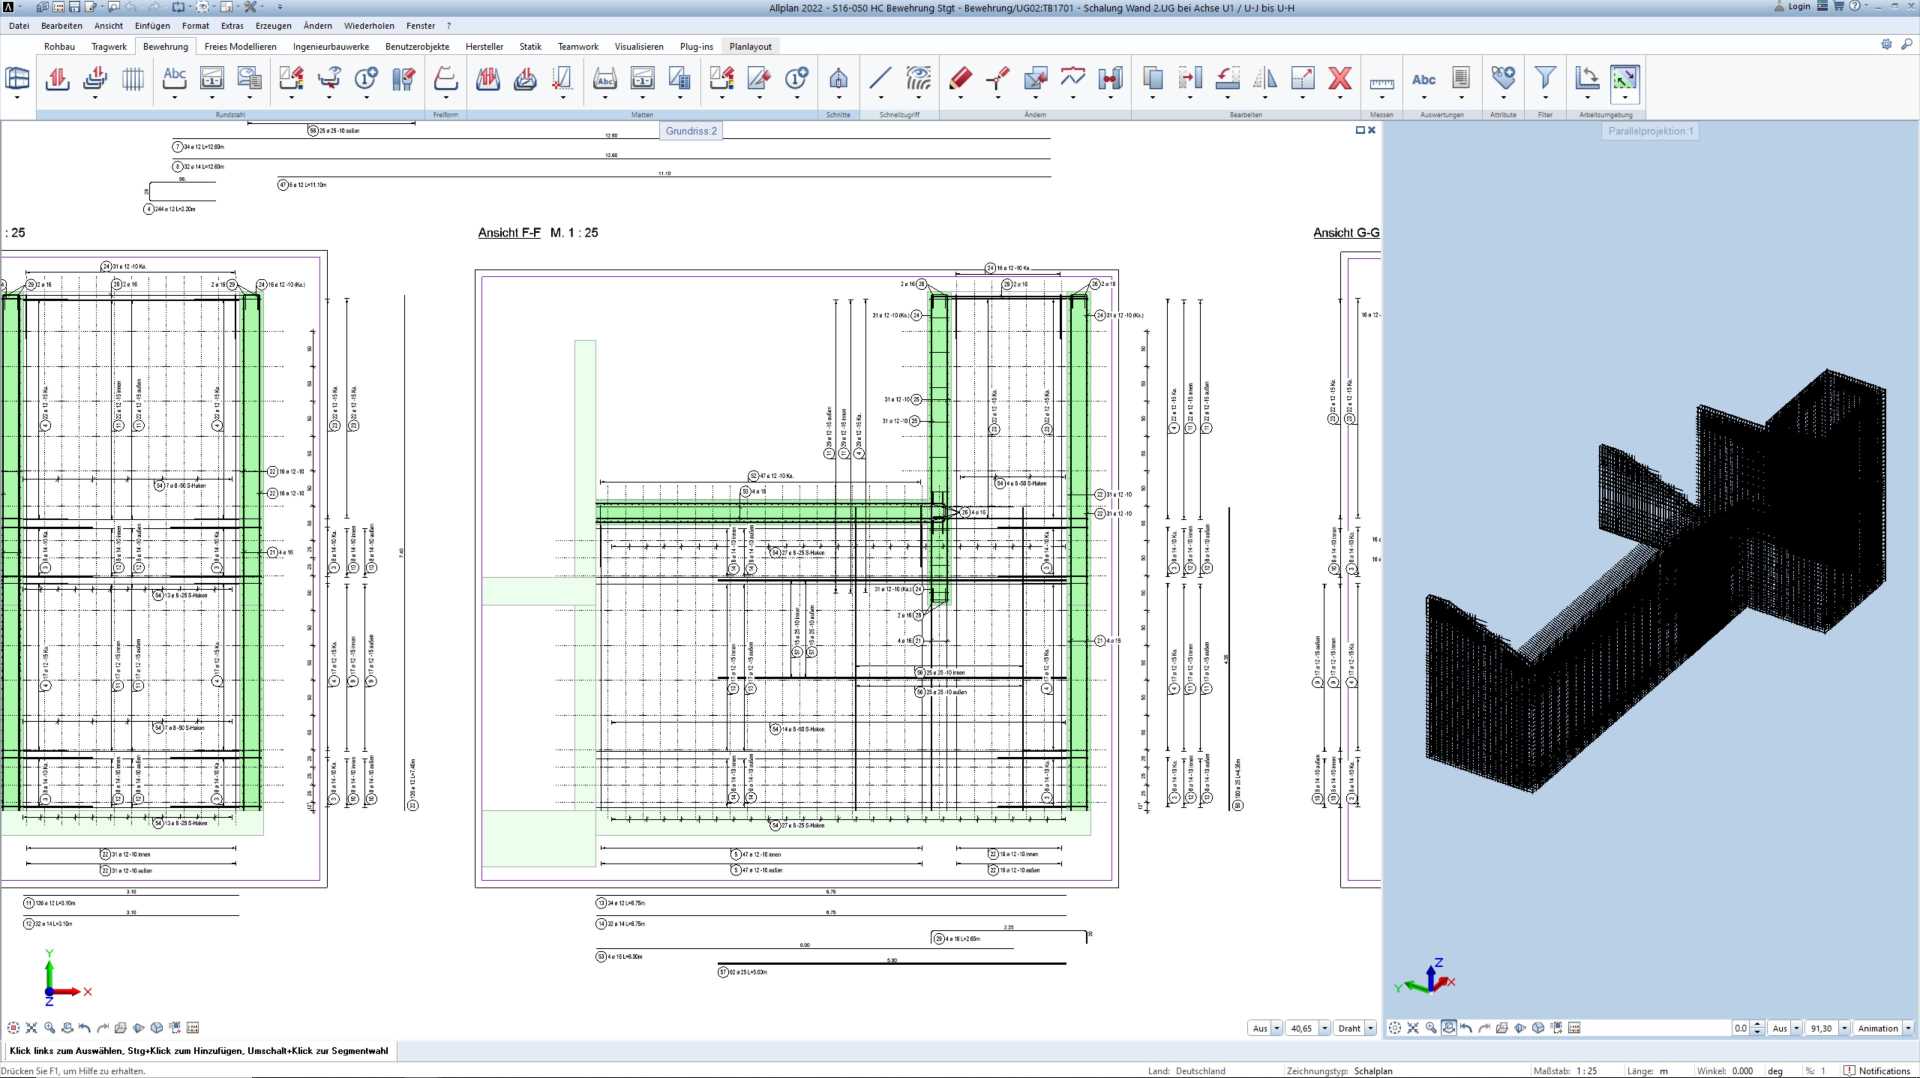Click the line drawing tool in Schnellzugriff
This screenshot has height=1078, width=1920.
tap(880, 79)
